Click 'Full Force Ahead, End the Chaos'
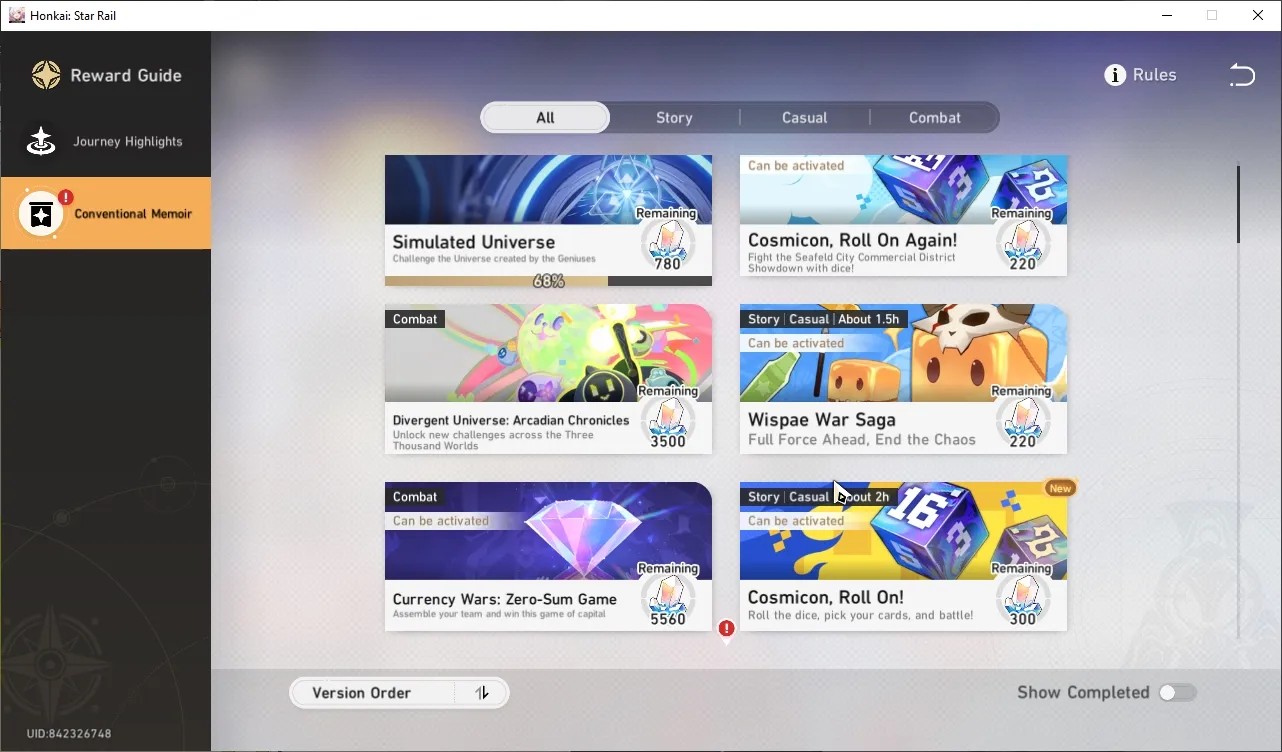 tap(862, 440)
